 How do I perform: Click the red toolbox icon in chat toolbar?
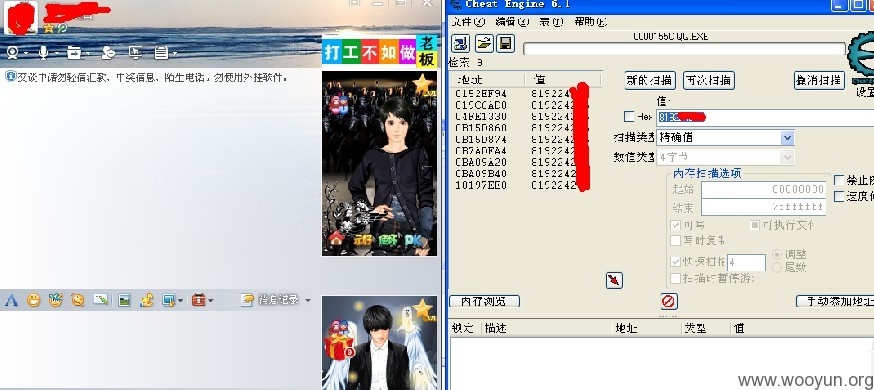point(198,300)
